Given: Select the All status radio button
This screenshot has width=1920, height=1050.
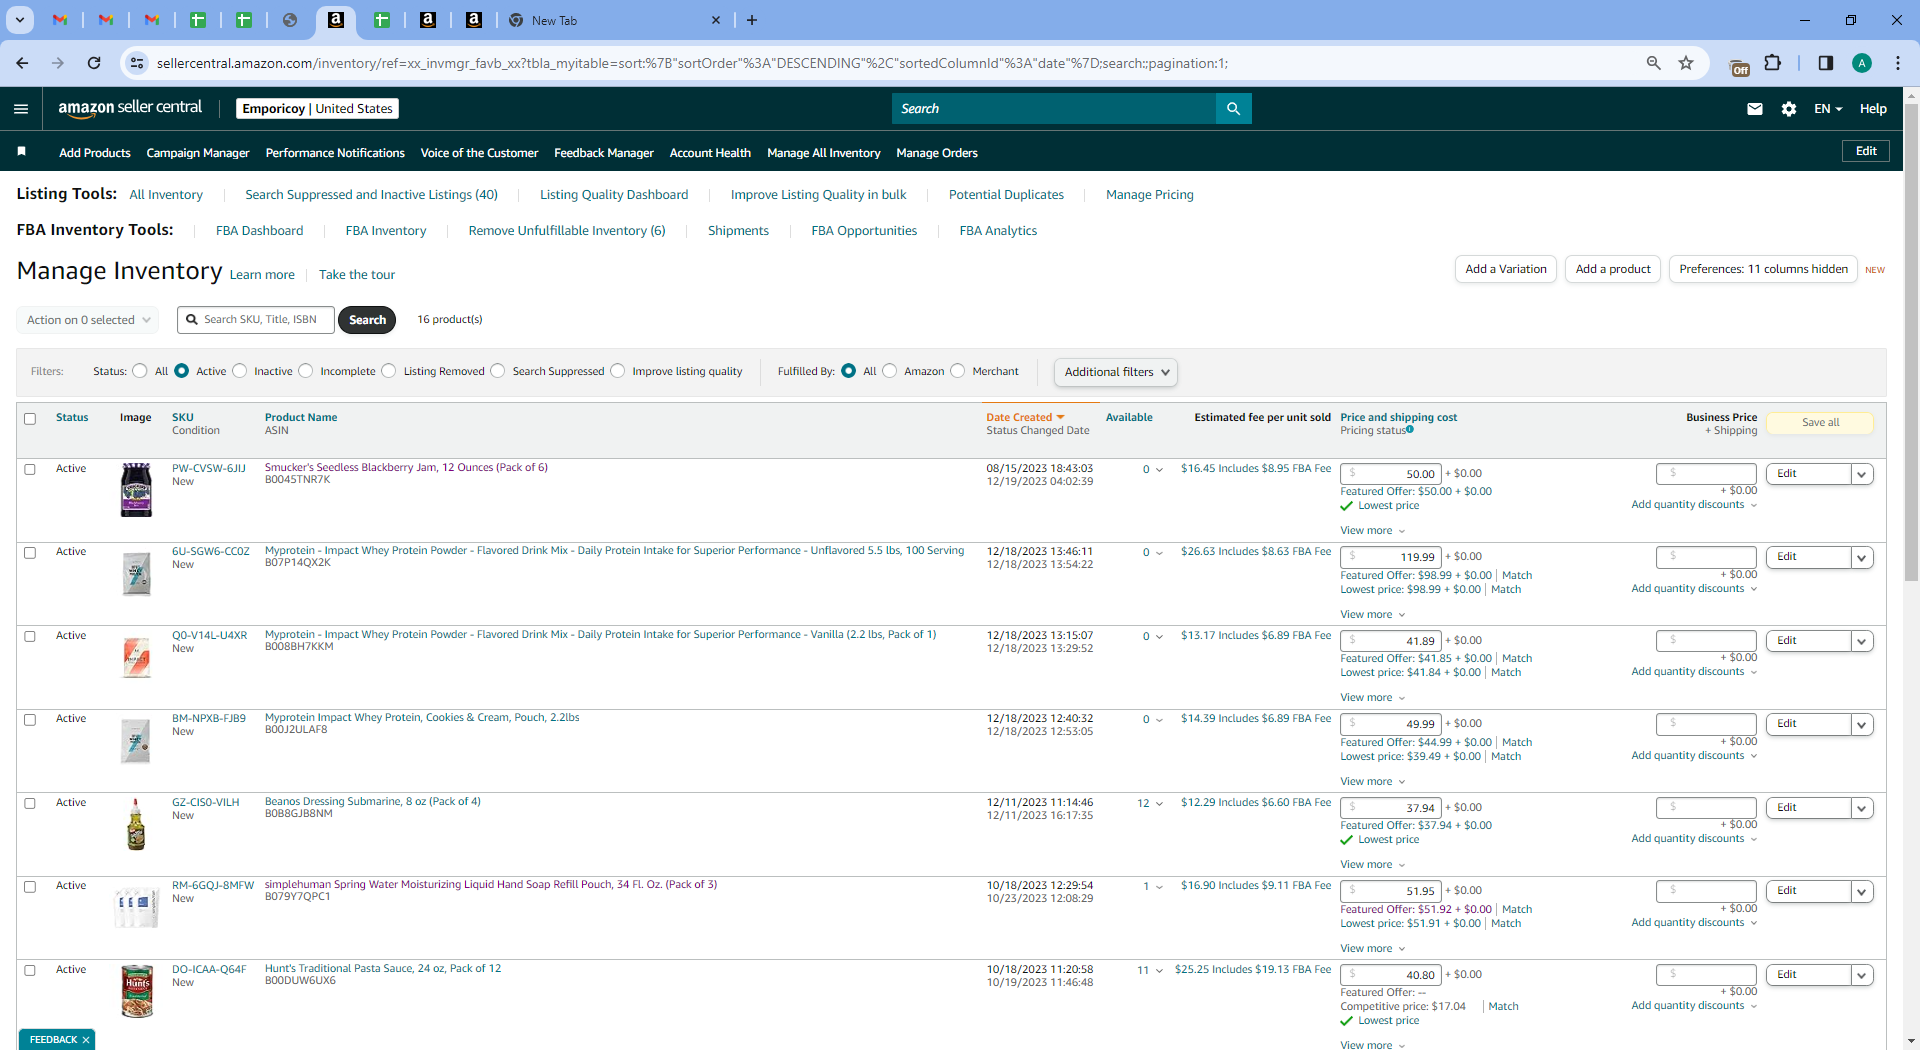Looking at the screenshot, I should click(140, 371).
